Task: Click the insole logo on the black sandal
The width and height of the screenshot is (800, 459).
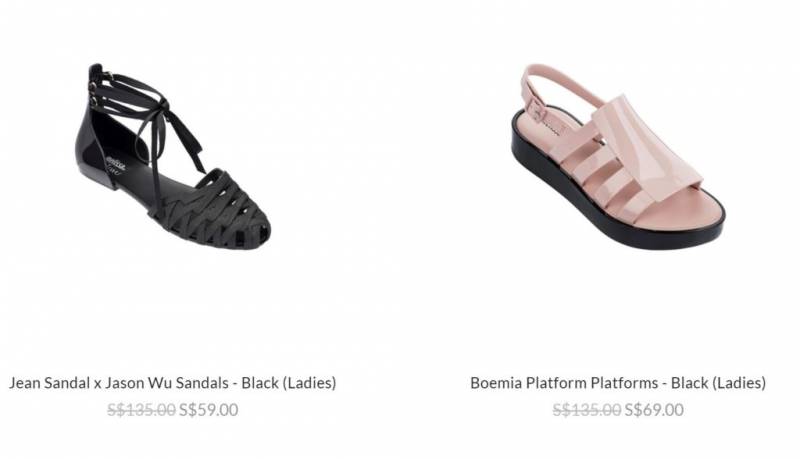Action: [115, 164]
